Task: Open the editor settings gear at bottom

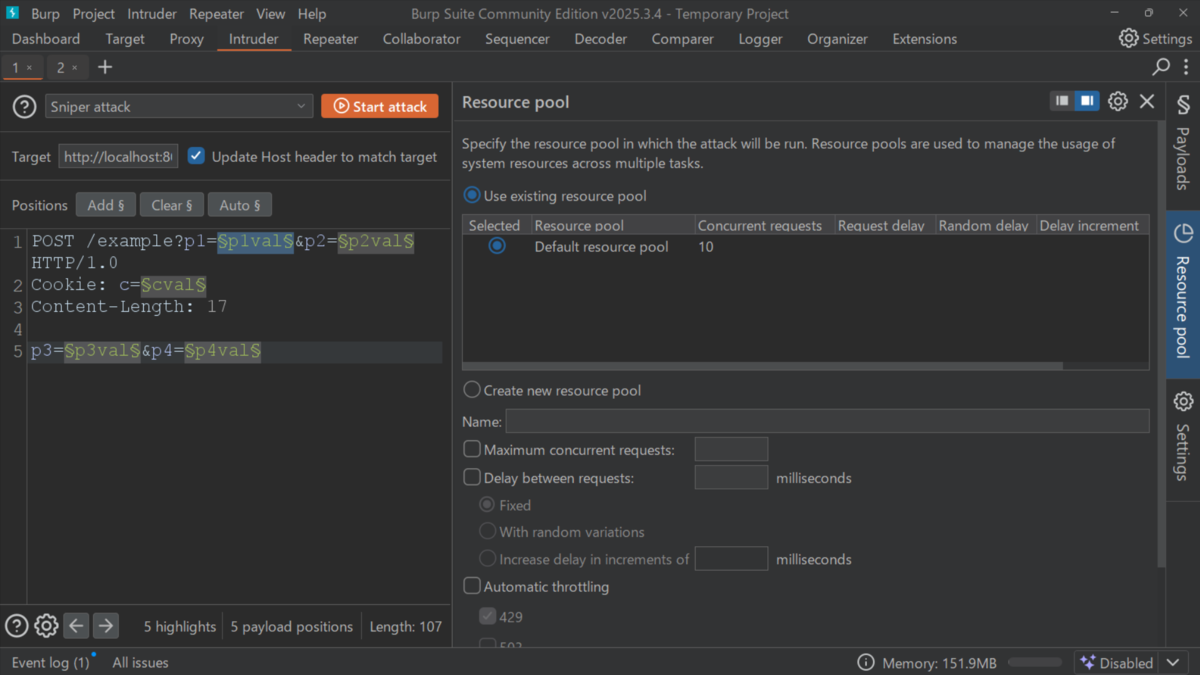Action: (46, 626)
